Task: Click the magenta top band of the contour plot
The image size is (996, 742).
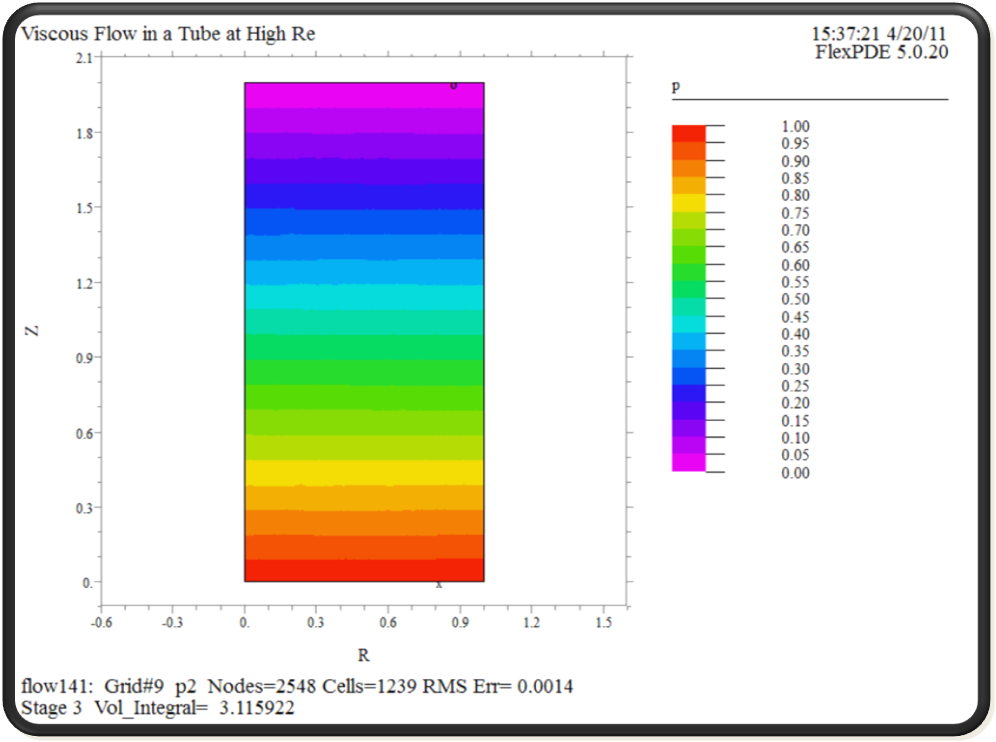Action: tap(364, 95)
